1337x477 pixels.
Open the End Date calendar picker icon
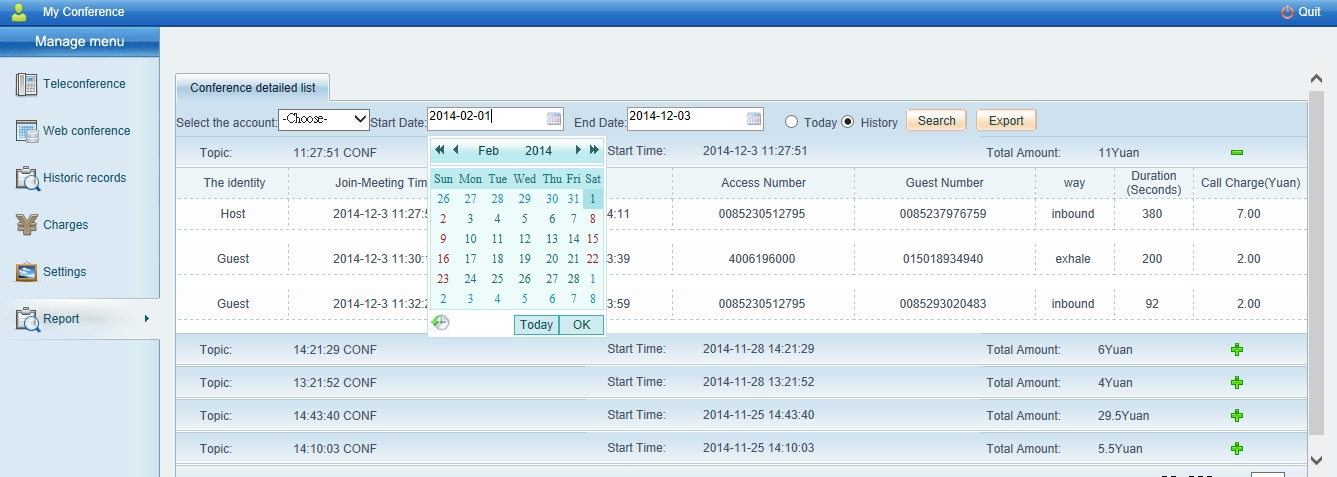pos(754,118)
